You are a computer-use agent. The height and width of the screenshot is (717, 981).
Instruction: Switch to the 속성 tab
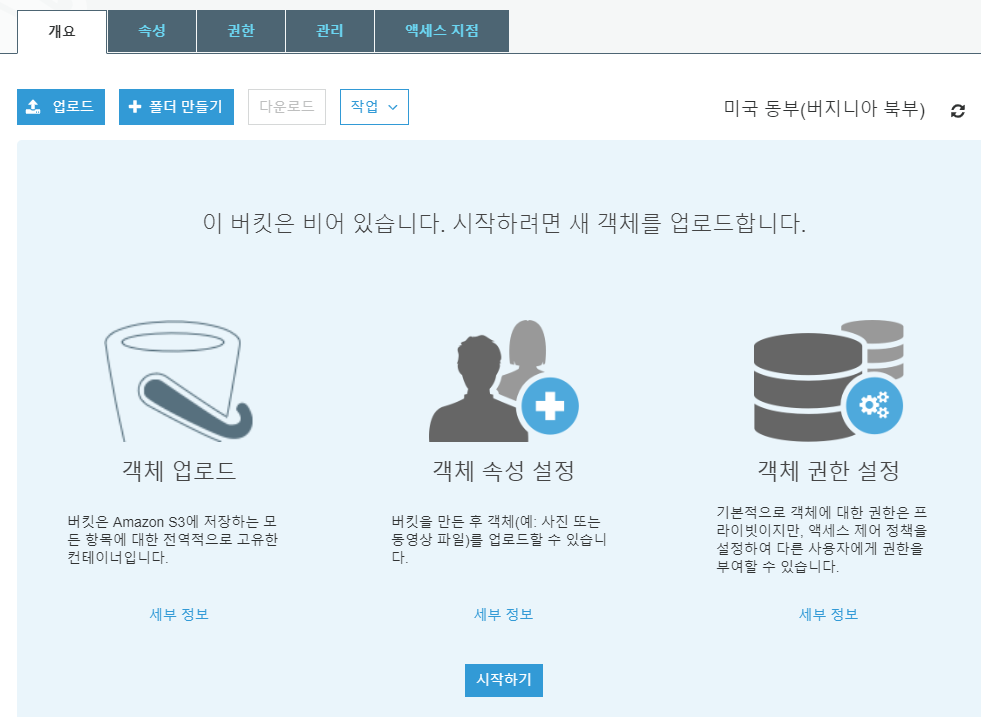pos(152,31)
